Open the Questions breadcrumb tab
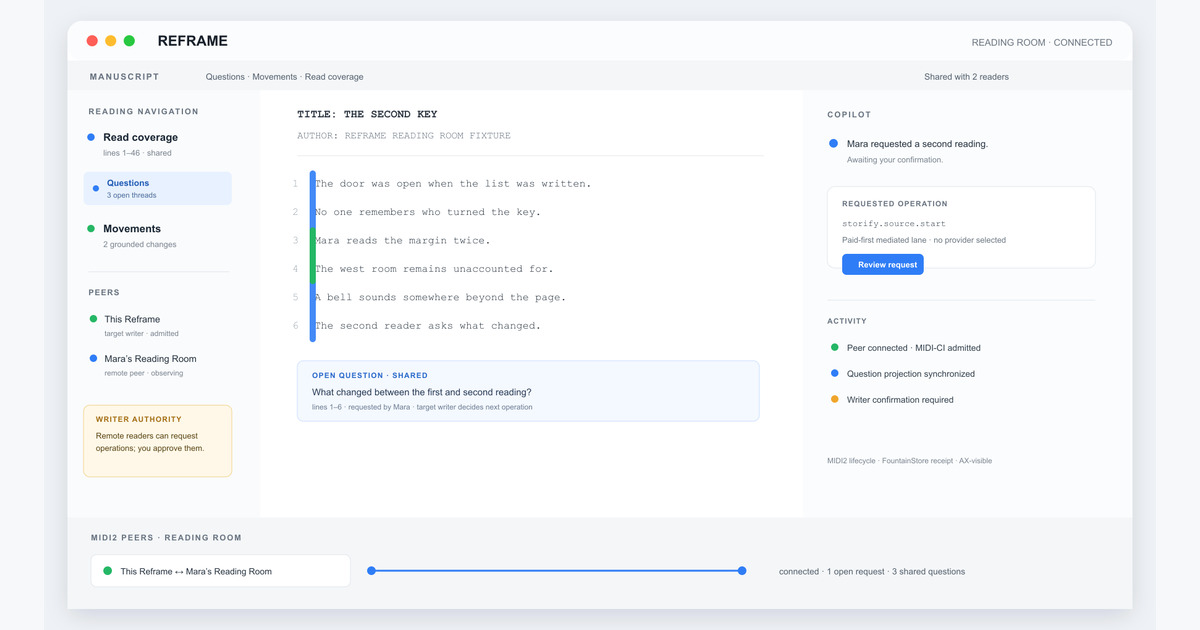Screen dimensions: 1200x630 coord(225,77)
